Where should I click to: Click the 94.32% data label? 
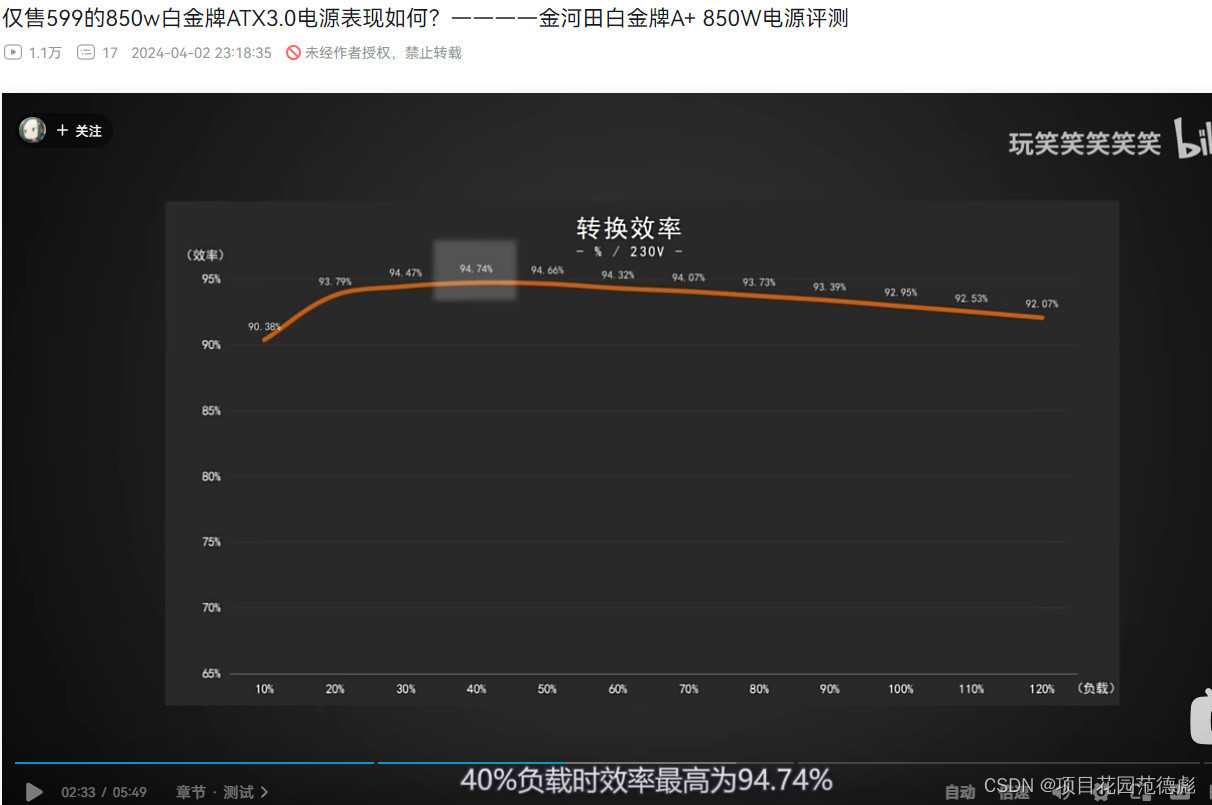(617, 274)
